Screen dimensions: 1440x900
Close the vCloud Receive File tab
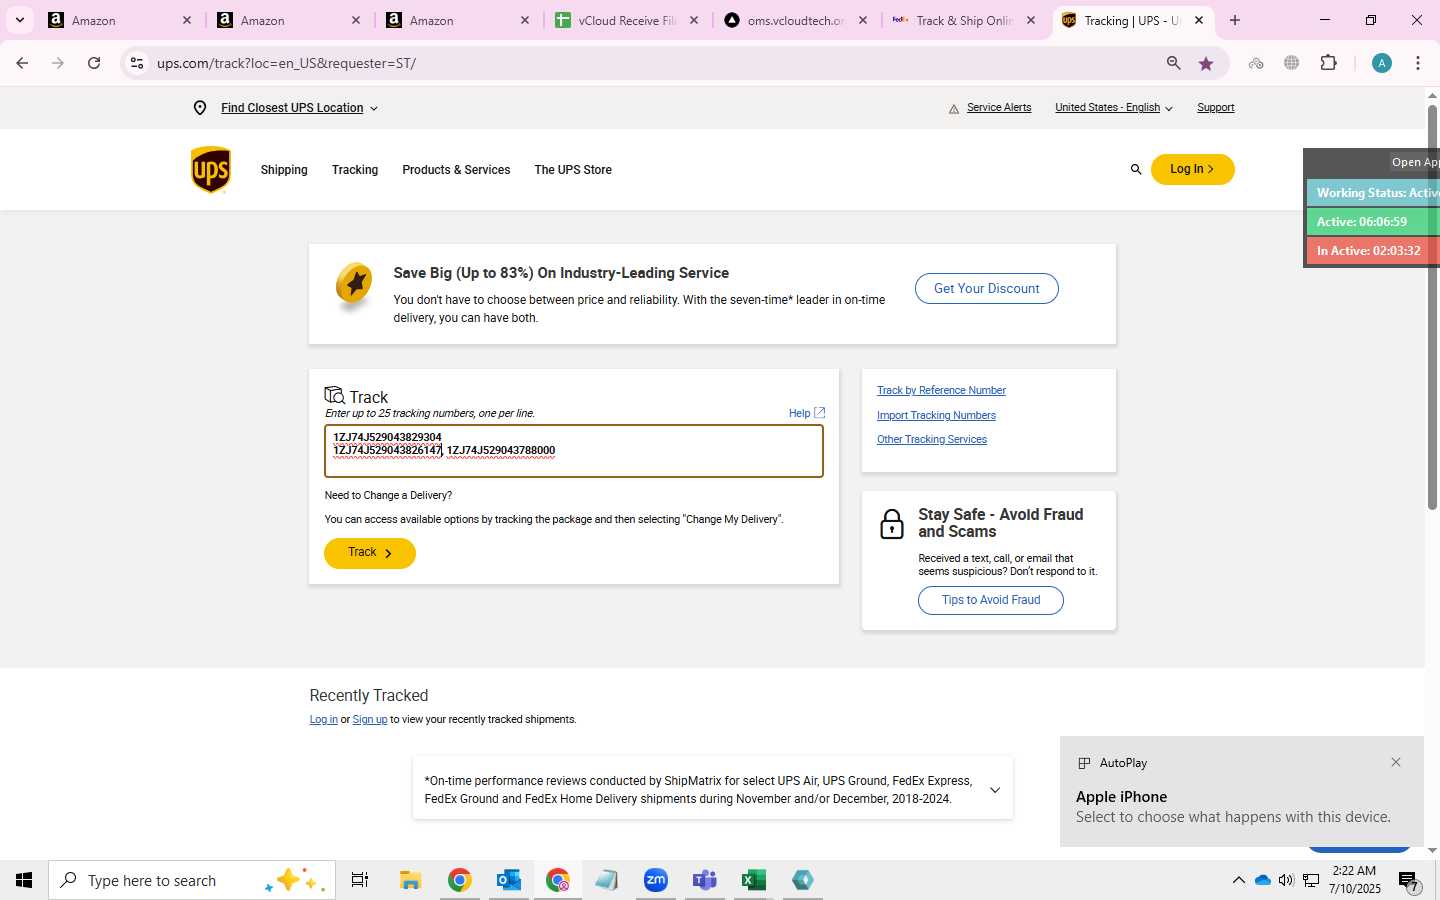click(694, 20)
